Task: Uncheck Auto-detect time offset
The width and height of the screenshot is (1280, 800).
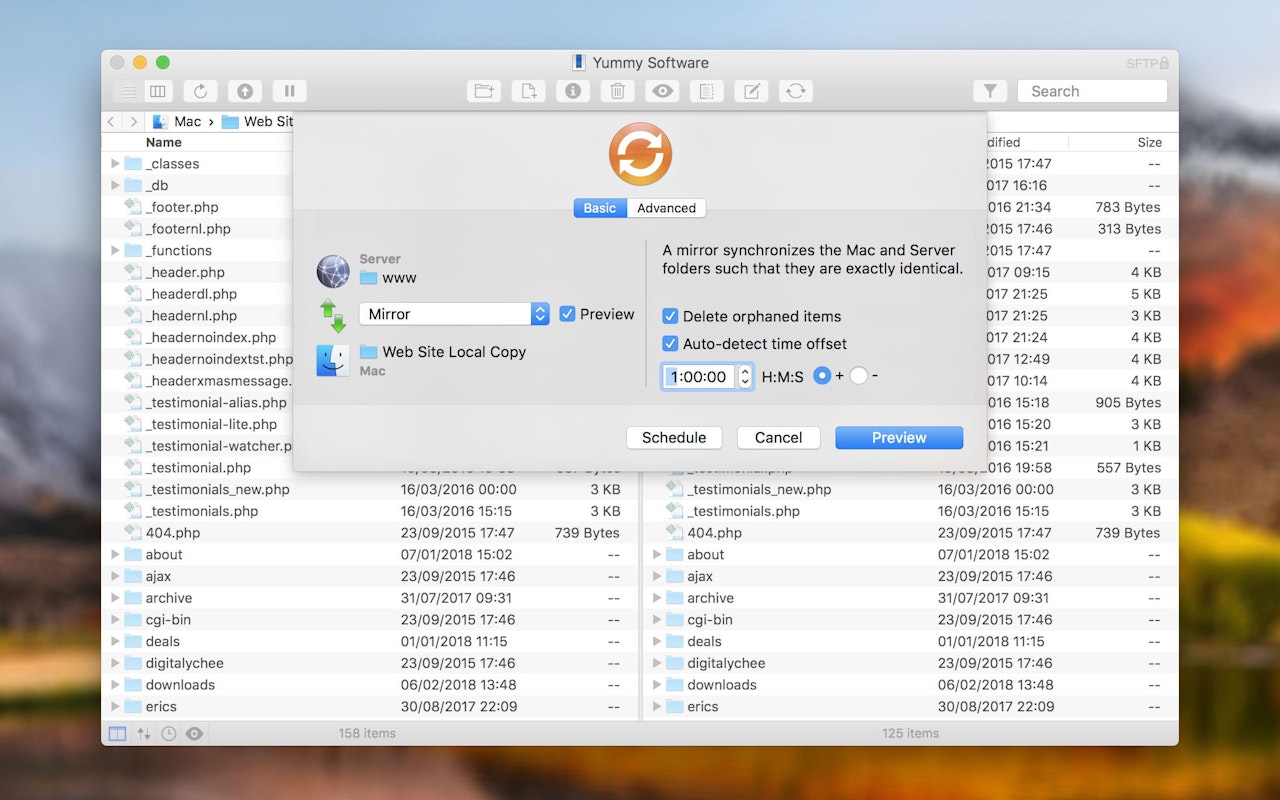Action: point(671,343)
